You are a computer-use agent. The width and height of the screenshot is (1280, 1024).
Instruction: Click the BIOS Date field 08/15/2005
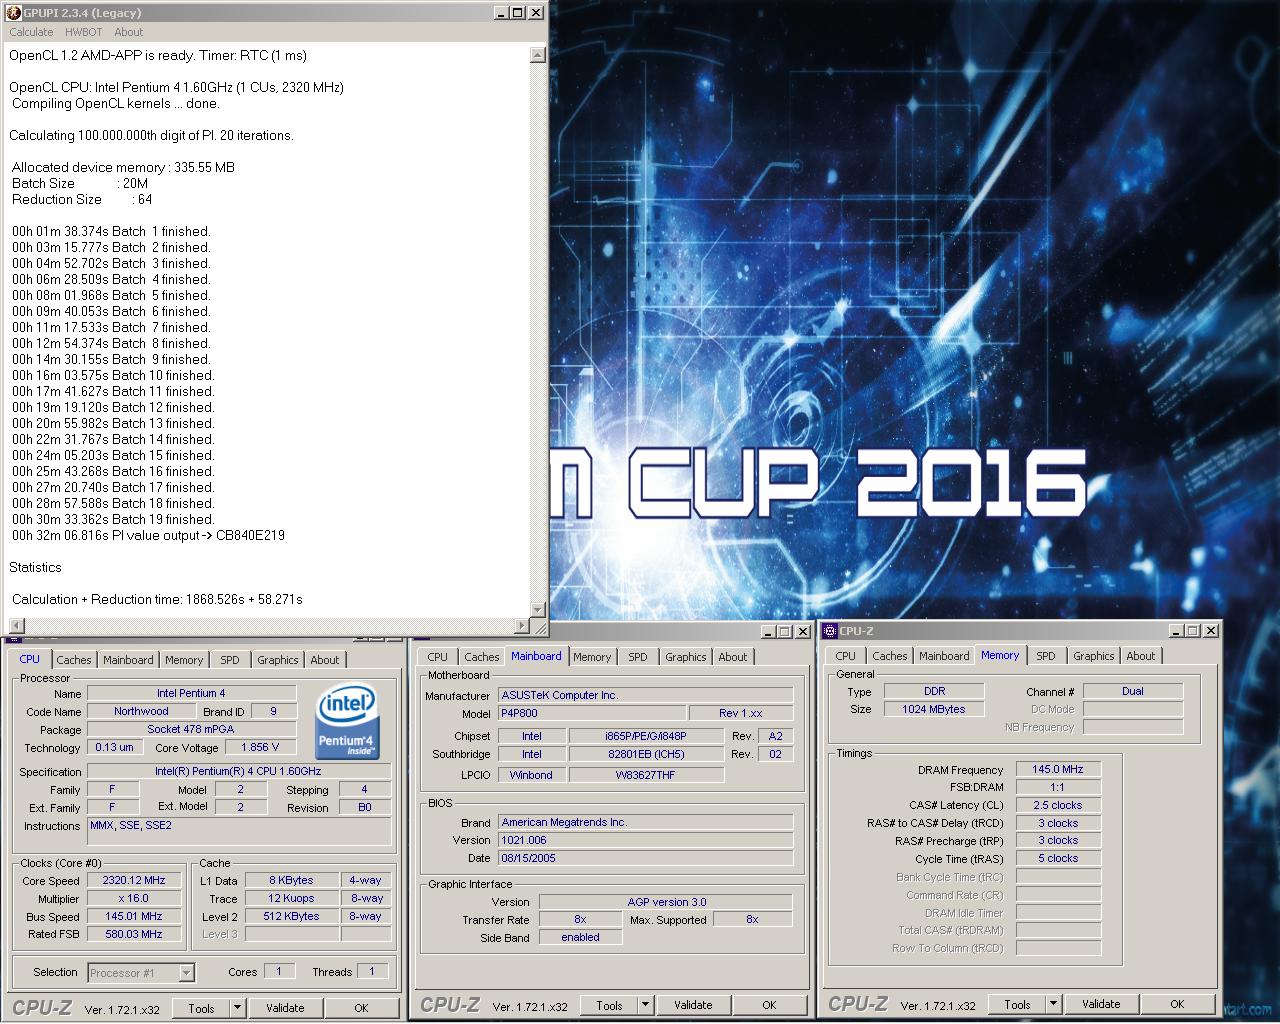coord(645,858)
